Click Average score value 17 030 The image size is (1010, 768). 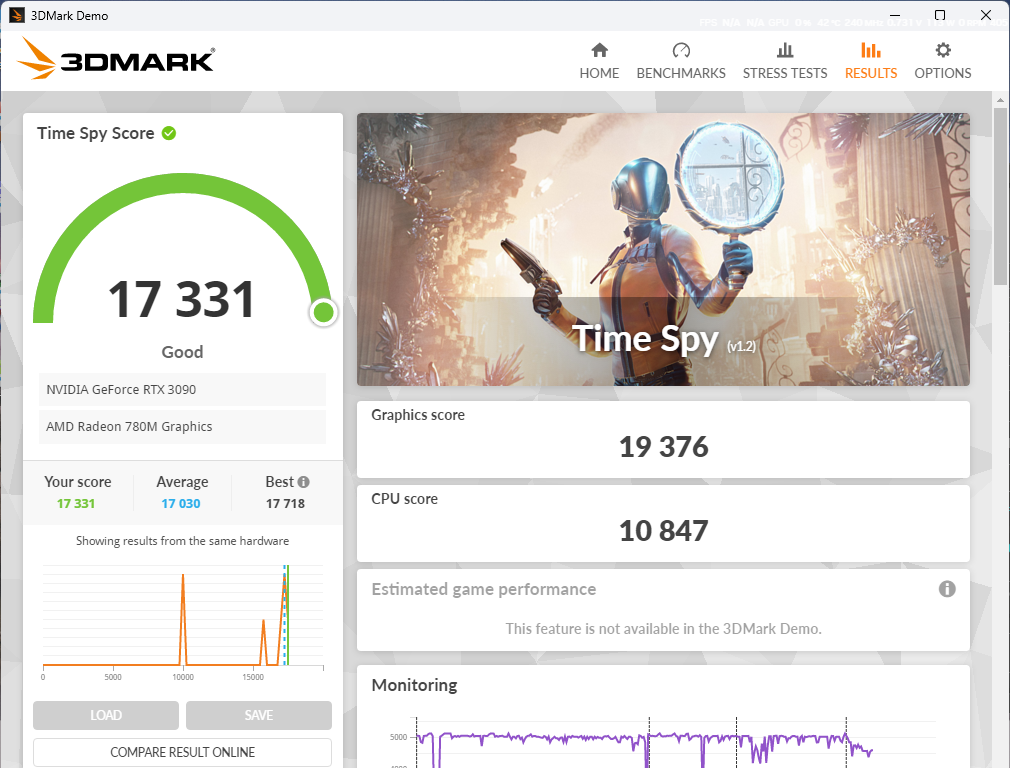click(x=181, y=504)
